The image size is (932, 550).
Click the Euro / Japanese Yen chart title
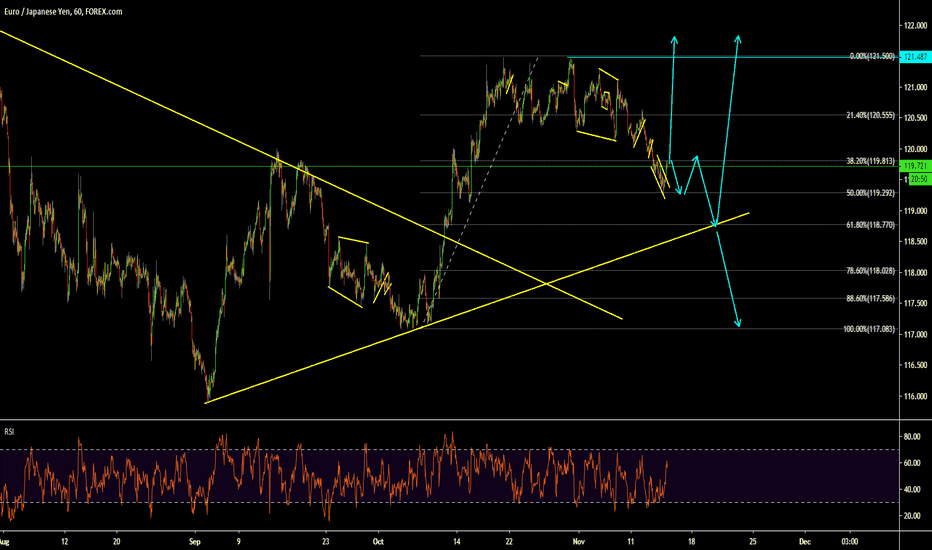point(62,11)
